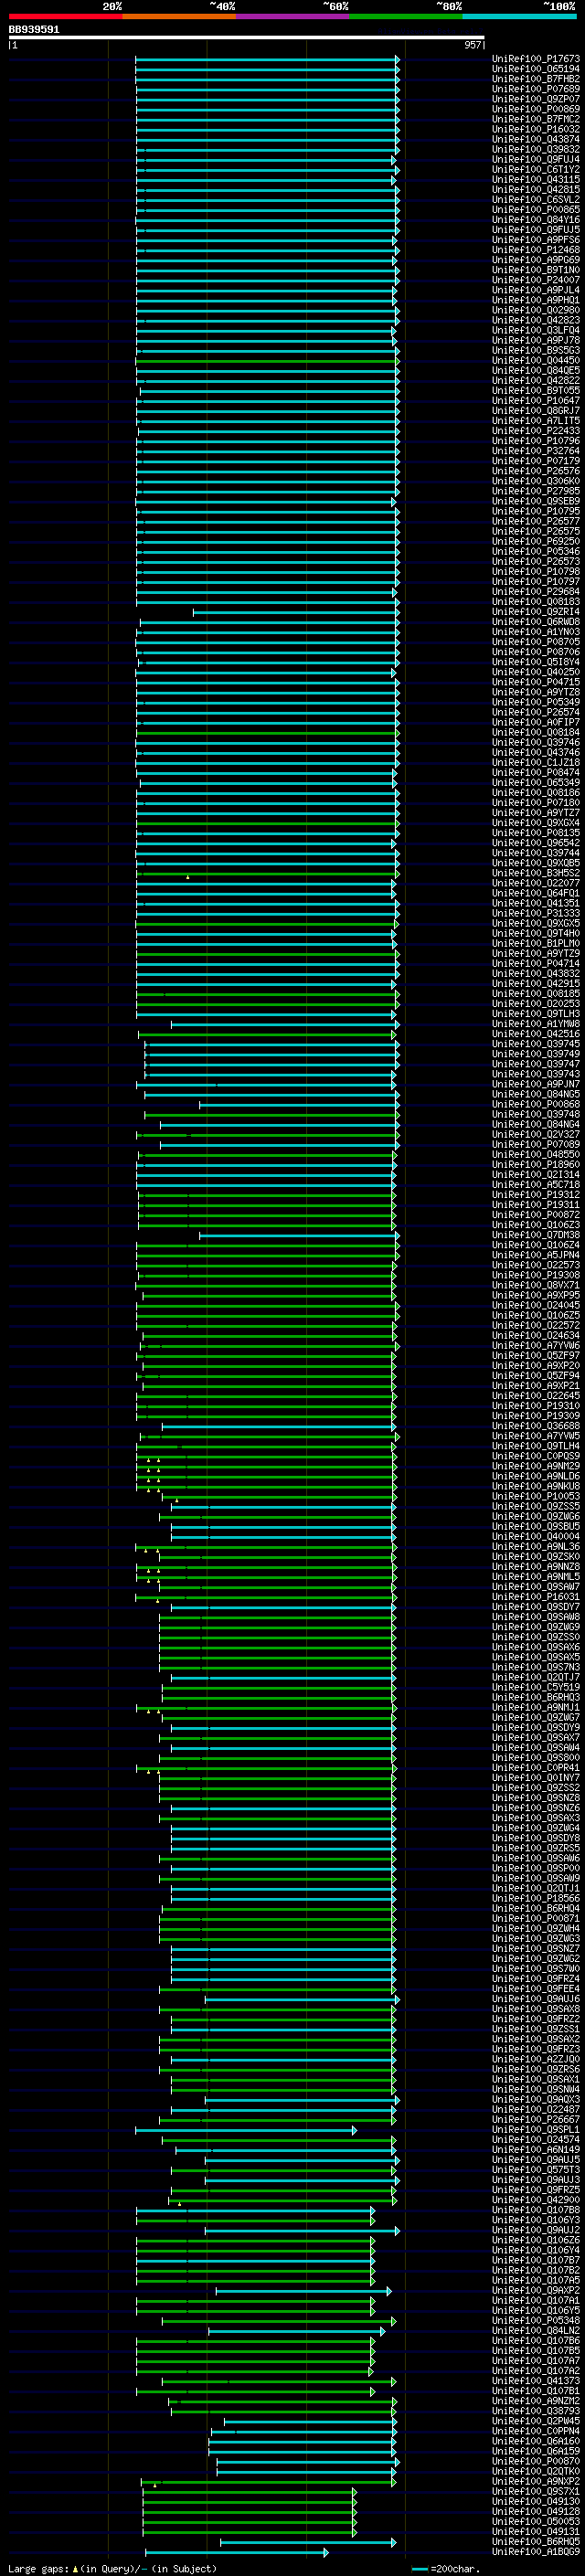Select label UniRef100_A9NM29
This screenshot has width=585, height=2576.
536,1466
